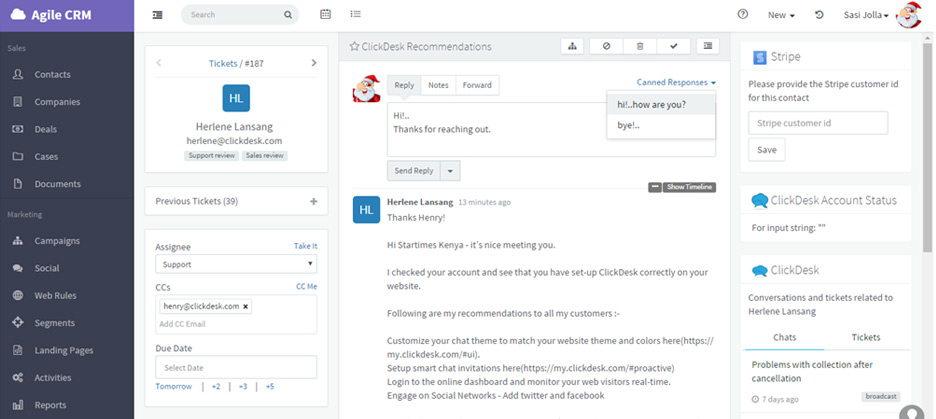Screen dimensions: 936x419
Task: Set due date to Tomorrow
Action: [x=174, y=386]
